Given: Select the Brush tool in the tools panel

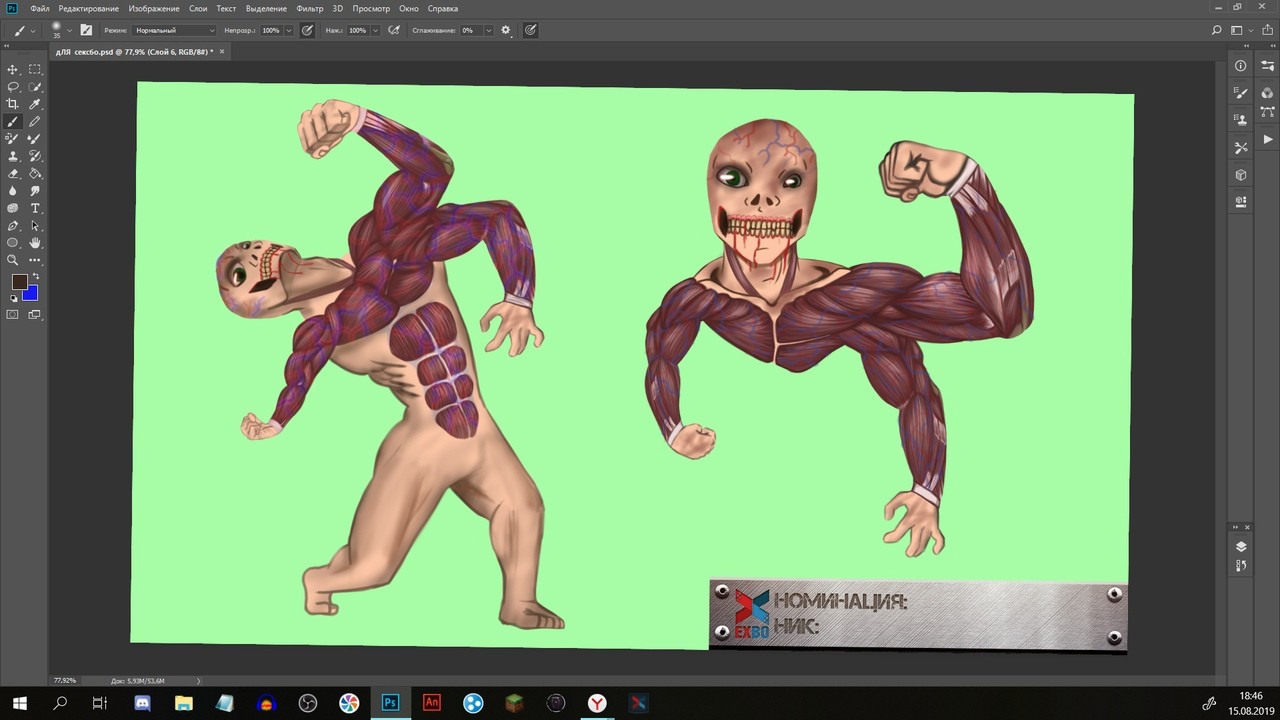Looking at the screenshot, I should point(13,122).
